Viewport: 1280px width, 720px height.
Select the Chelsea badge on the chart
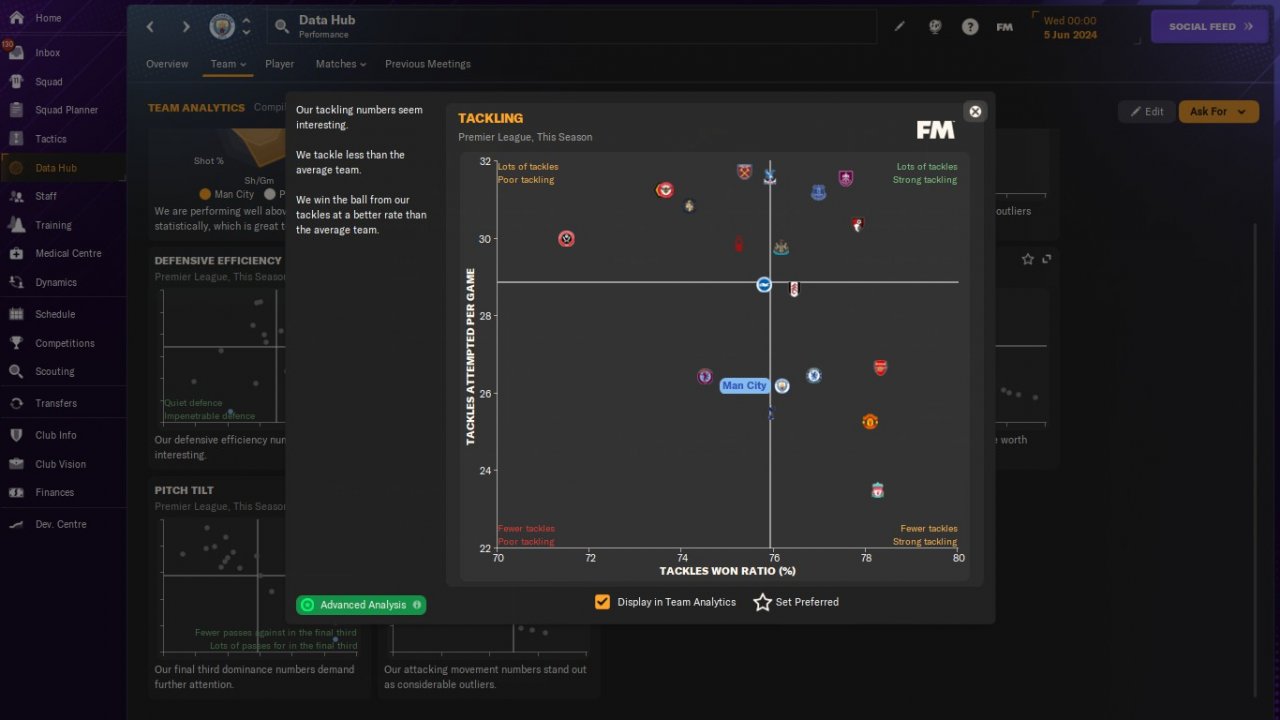(x=814, y=376)
